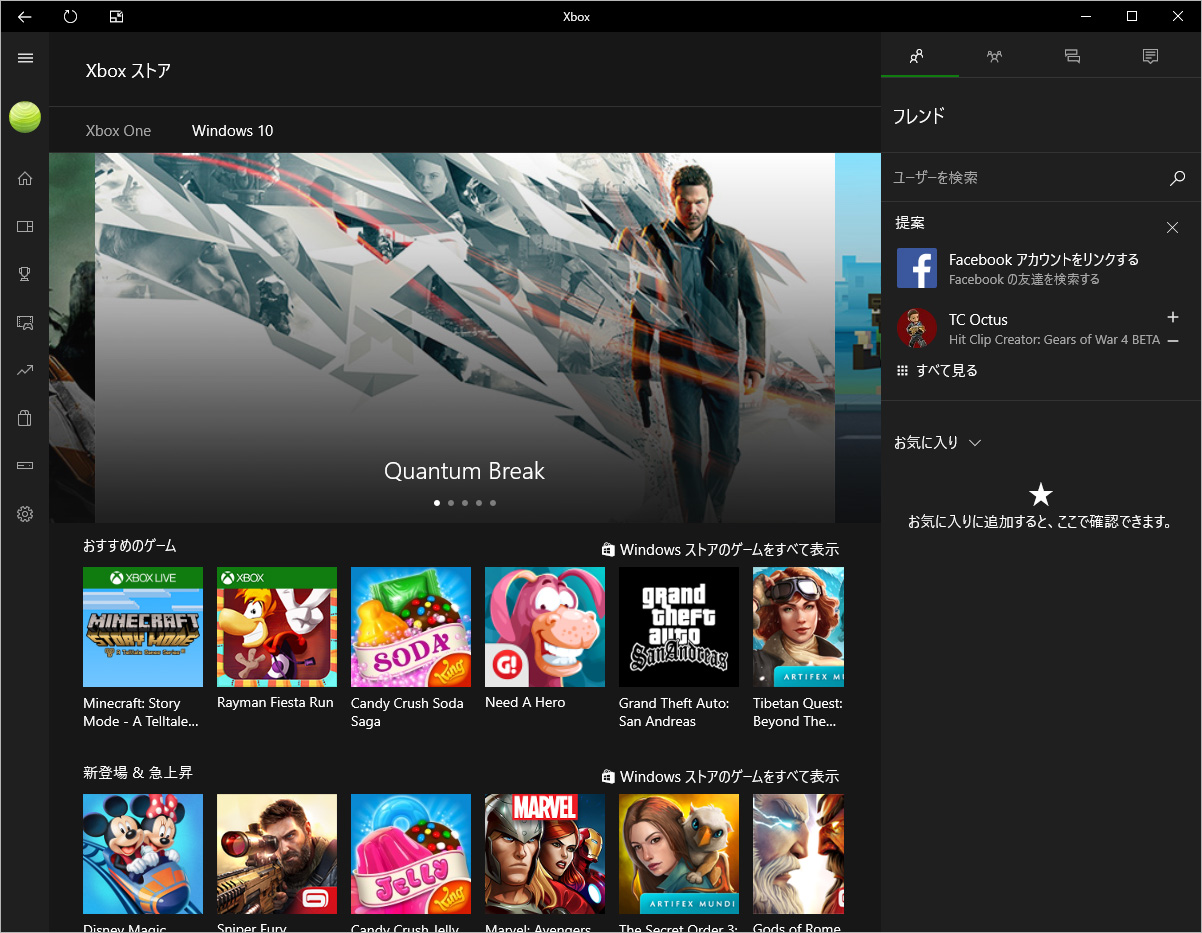
Task: Switch to the Activity alerts tab
Action: 1150,56
